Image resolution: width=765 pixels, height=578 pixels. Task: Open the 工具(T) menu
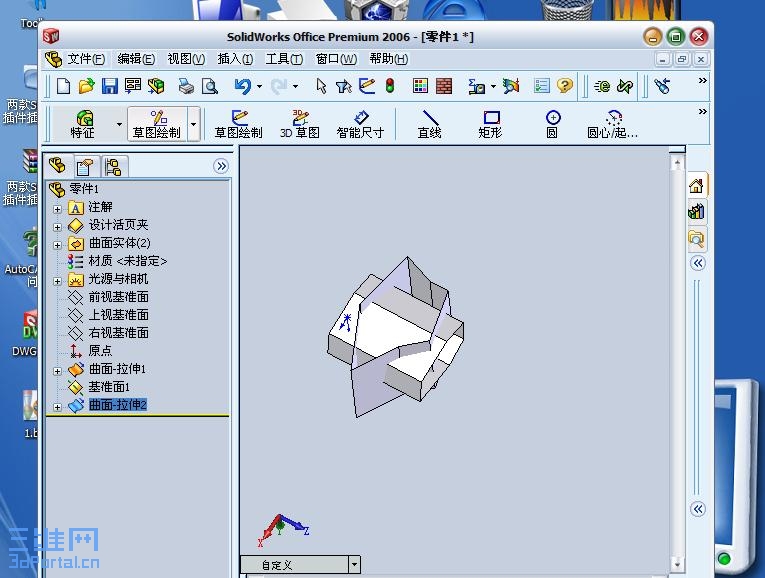tap(284, 59)
